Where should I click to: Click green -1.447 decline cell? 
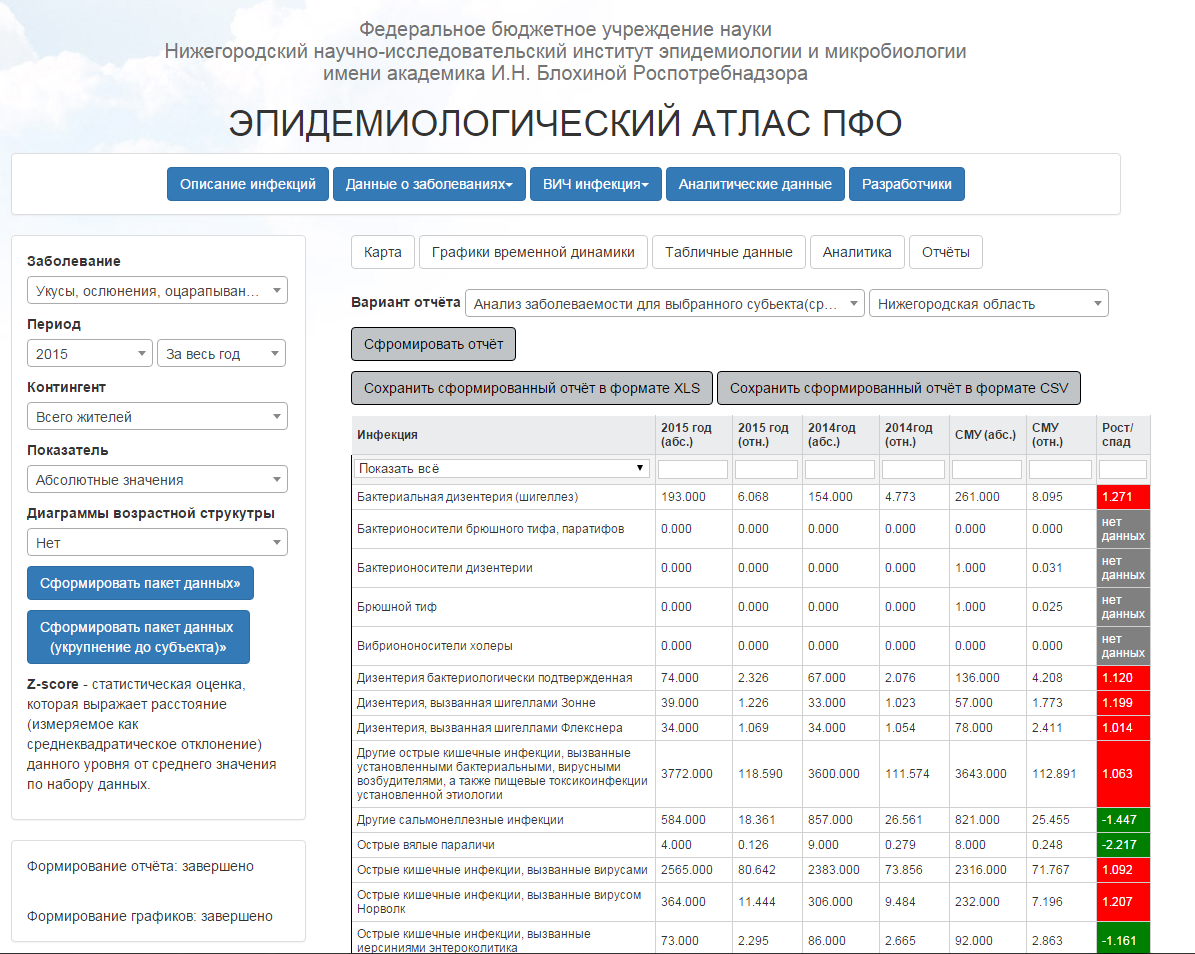click(1123, 820)
